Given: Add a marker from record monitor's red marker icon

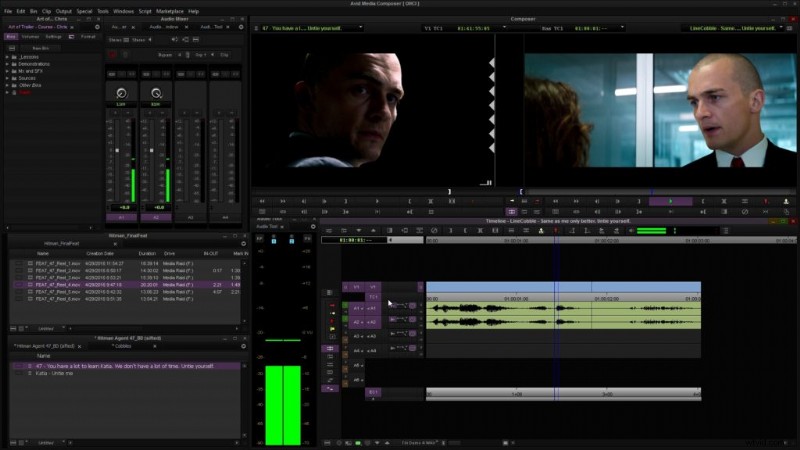Looking at the screenshot, I should [x=765, y=201].
